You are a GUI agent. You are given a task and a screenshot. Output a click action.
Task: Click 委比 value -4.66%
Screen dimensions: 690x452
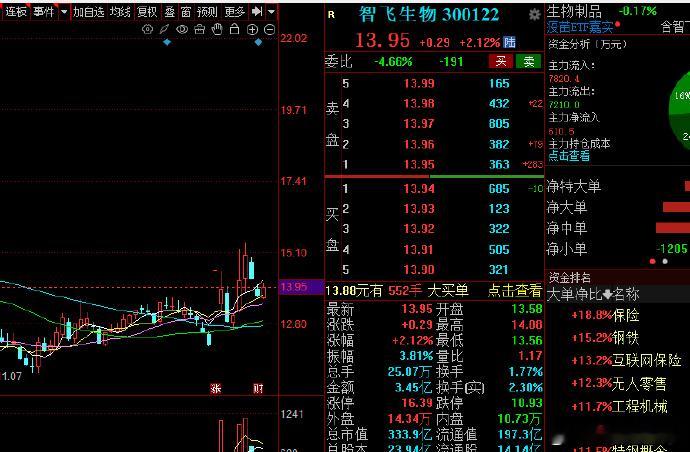click(393, 62)
